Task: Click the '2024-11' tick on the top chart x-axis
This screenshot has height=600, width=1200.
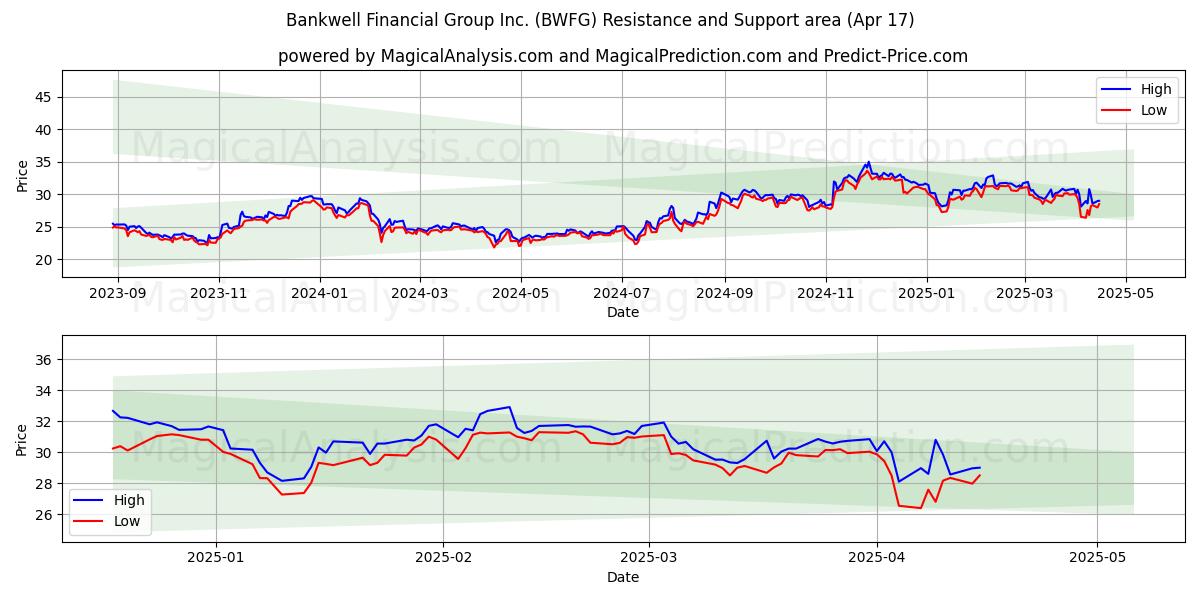Action: pyautogui.click(x=825, y=294)
